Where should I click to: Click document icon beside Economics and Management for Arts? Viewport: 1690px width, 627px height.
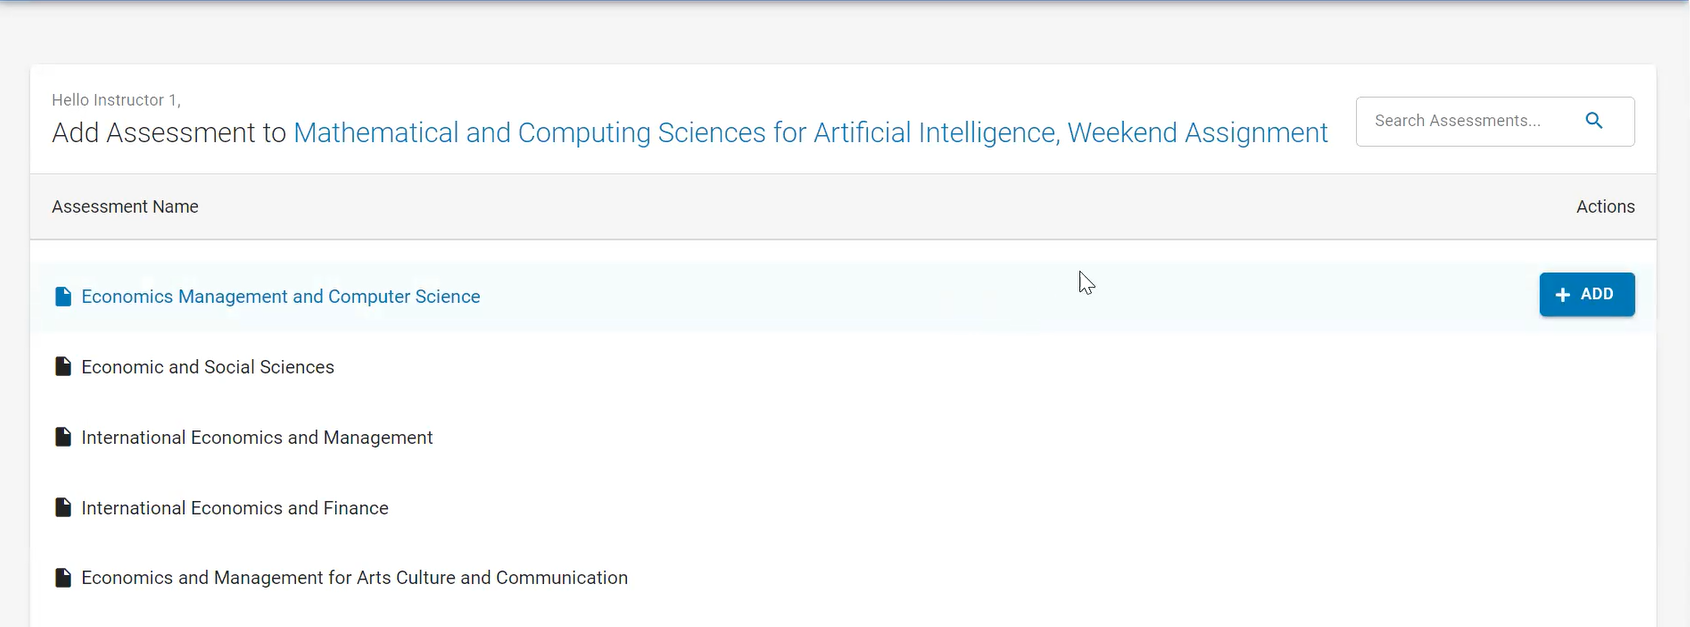pos(63,578)
